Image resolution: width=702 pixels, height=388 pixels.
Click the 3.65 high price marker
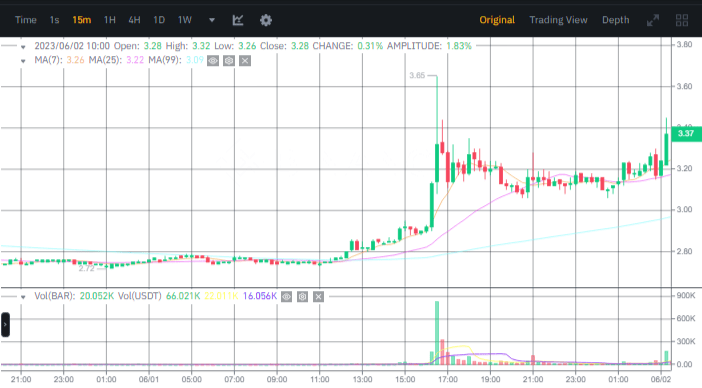[417, 75]
